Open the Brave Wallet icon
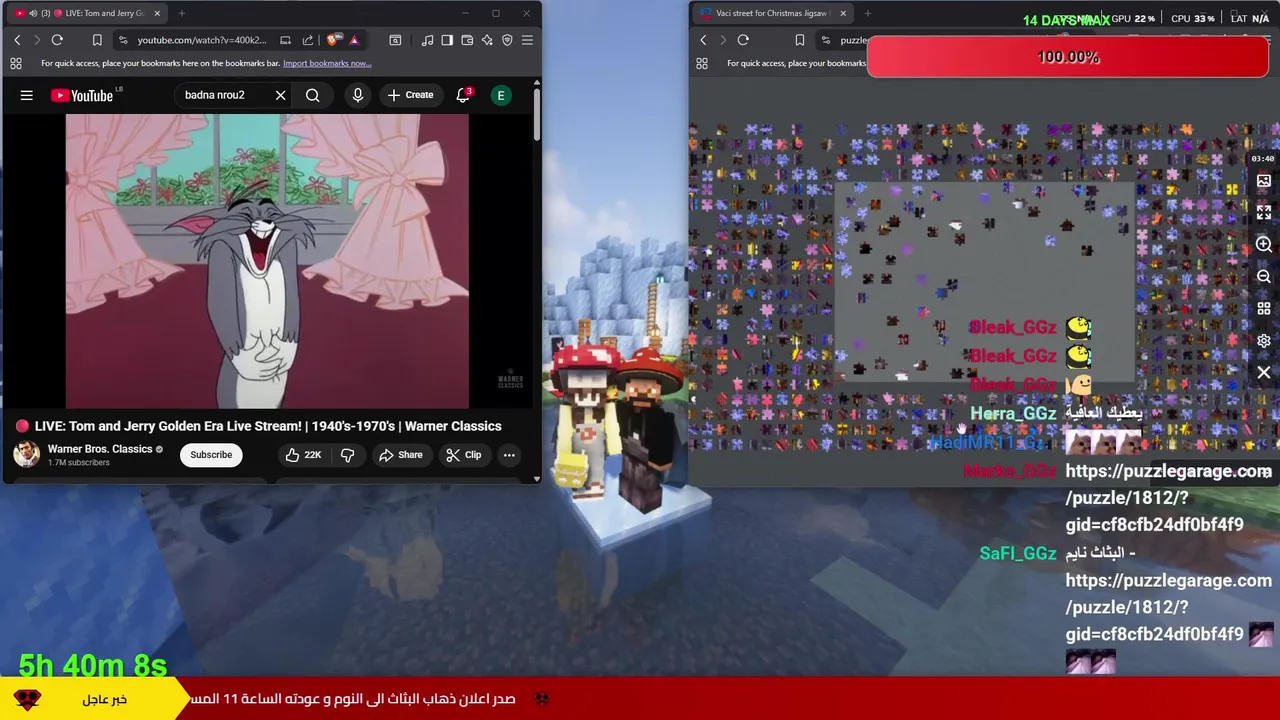The height and width of the screenshot is (720, 1280). (x=467, y=40)
